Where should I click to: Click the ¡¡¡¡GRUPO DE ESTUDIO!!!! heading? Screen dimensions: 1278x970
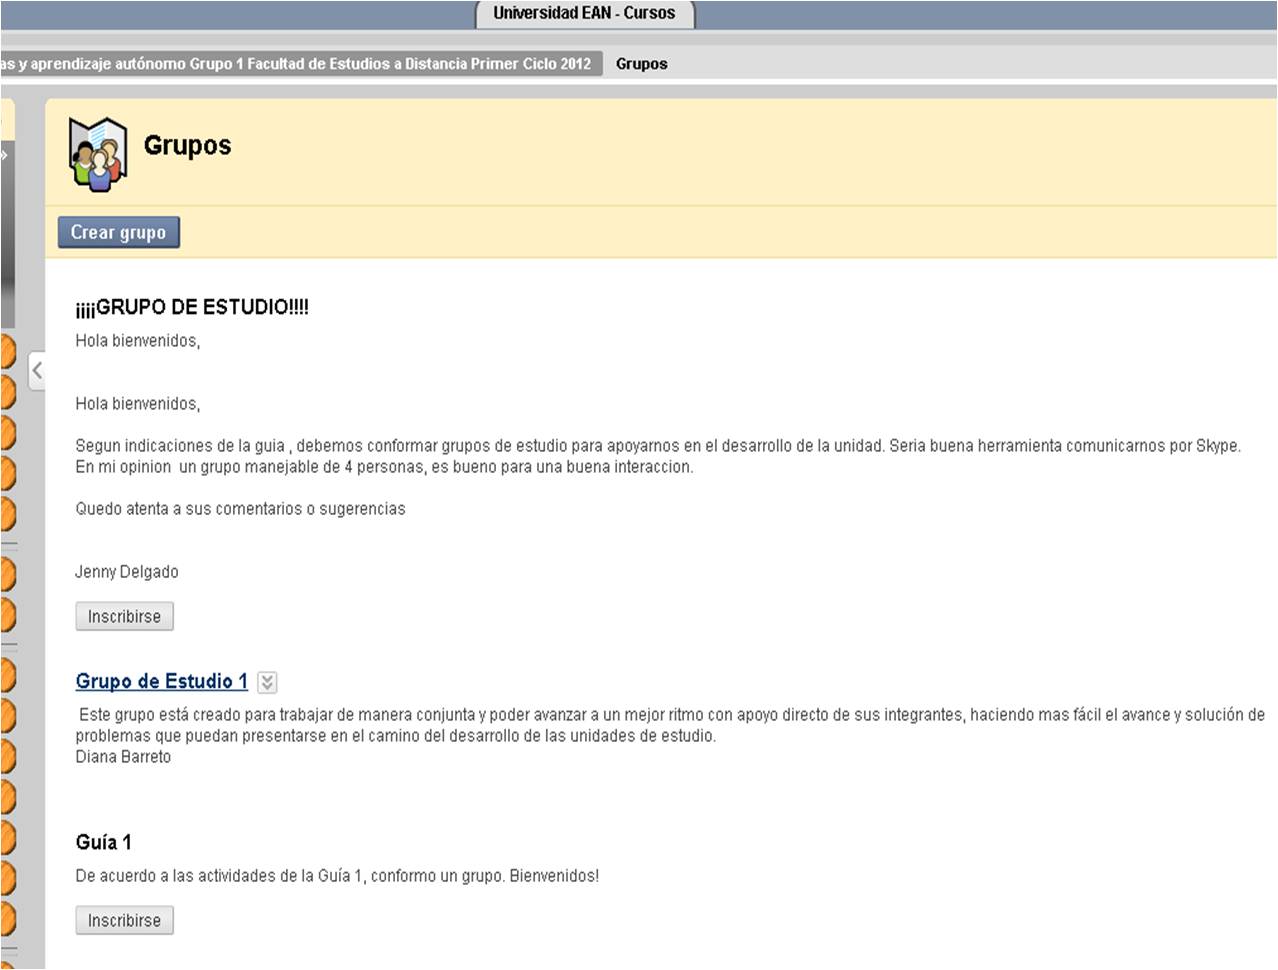point(192,307)
